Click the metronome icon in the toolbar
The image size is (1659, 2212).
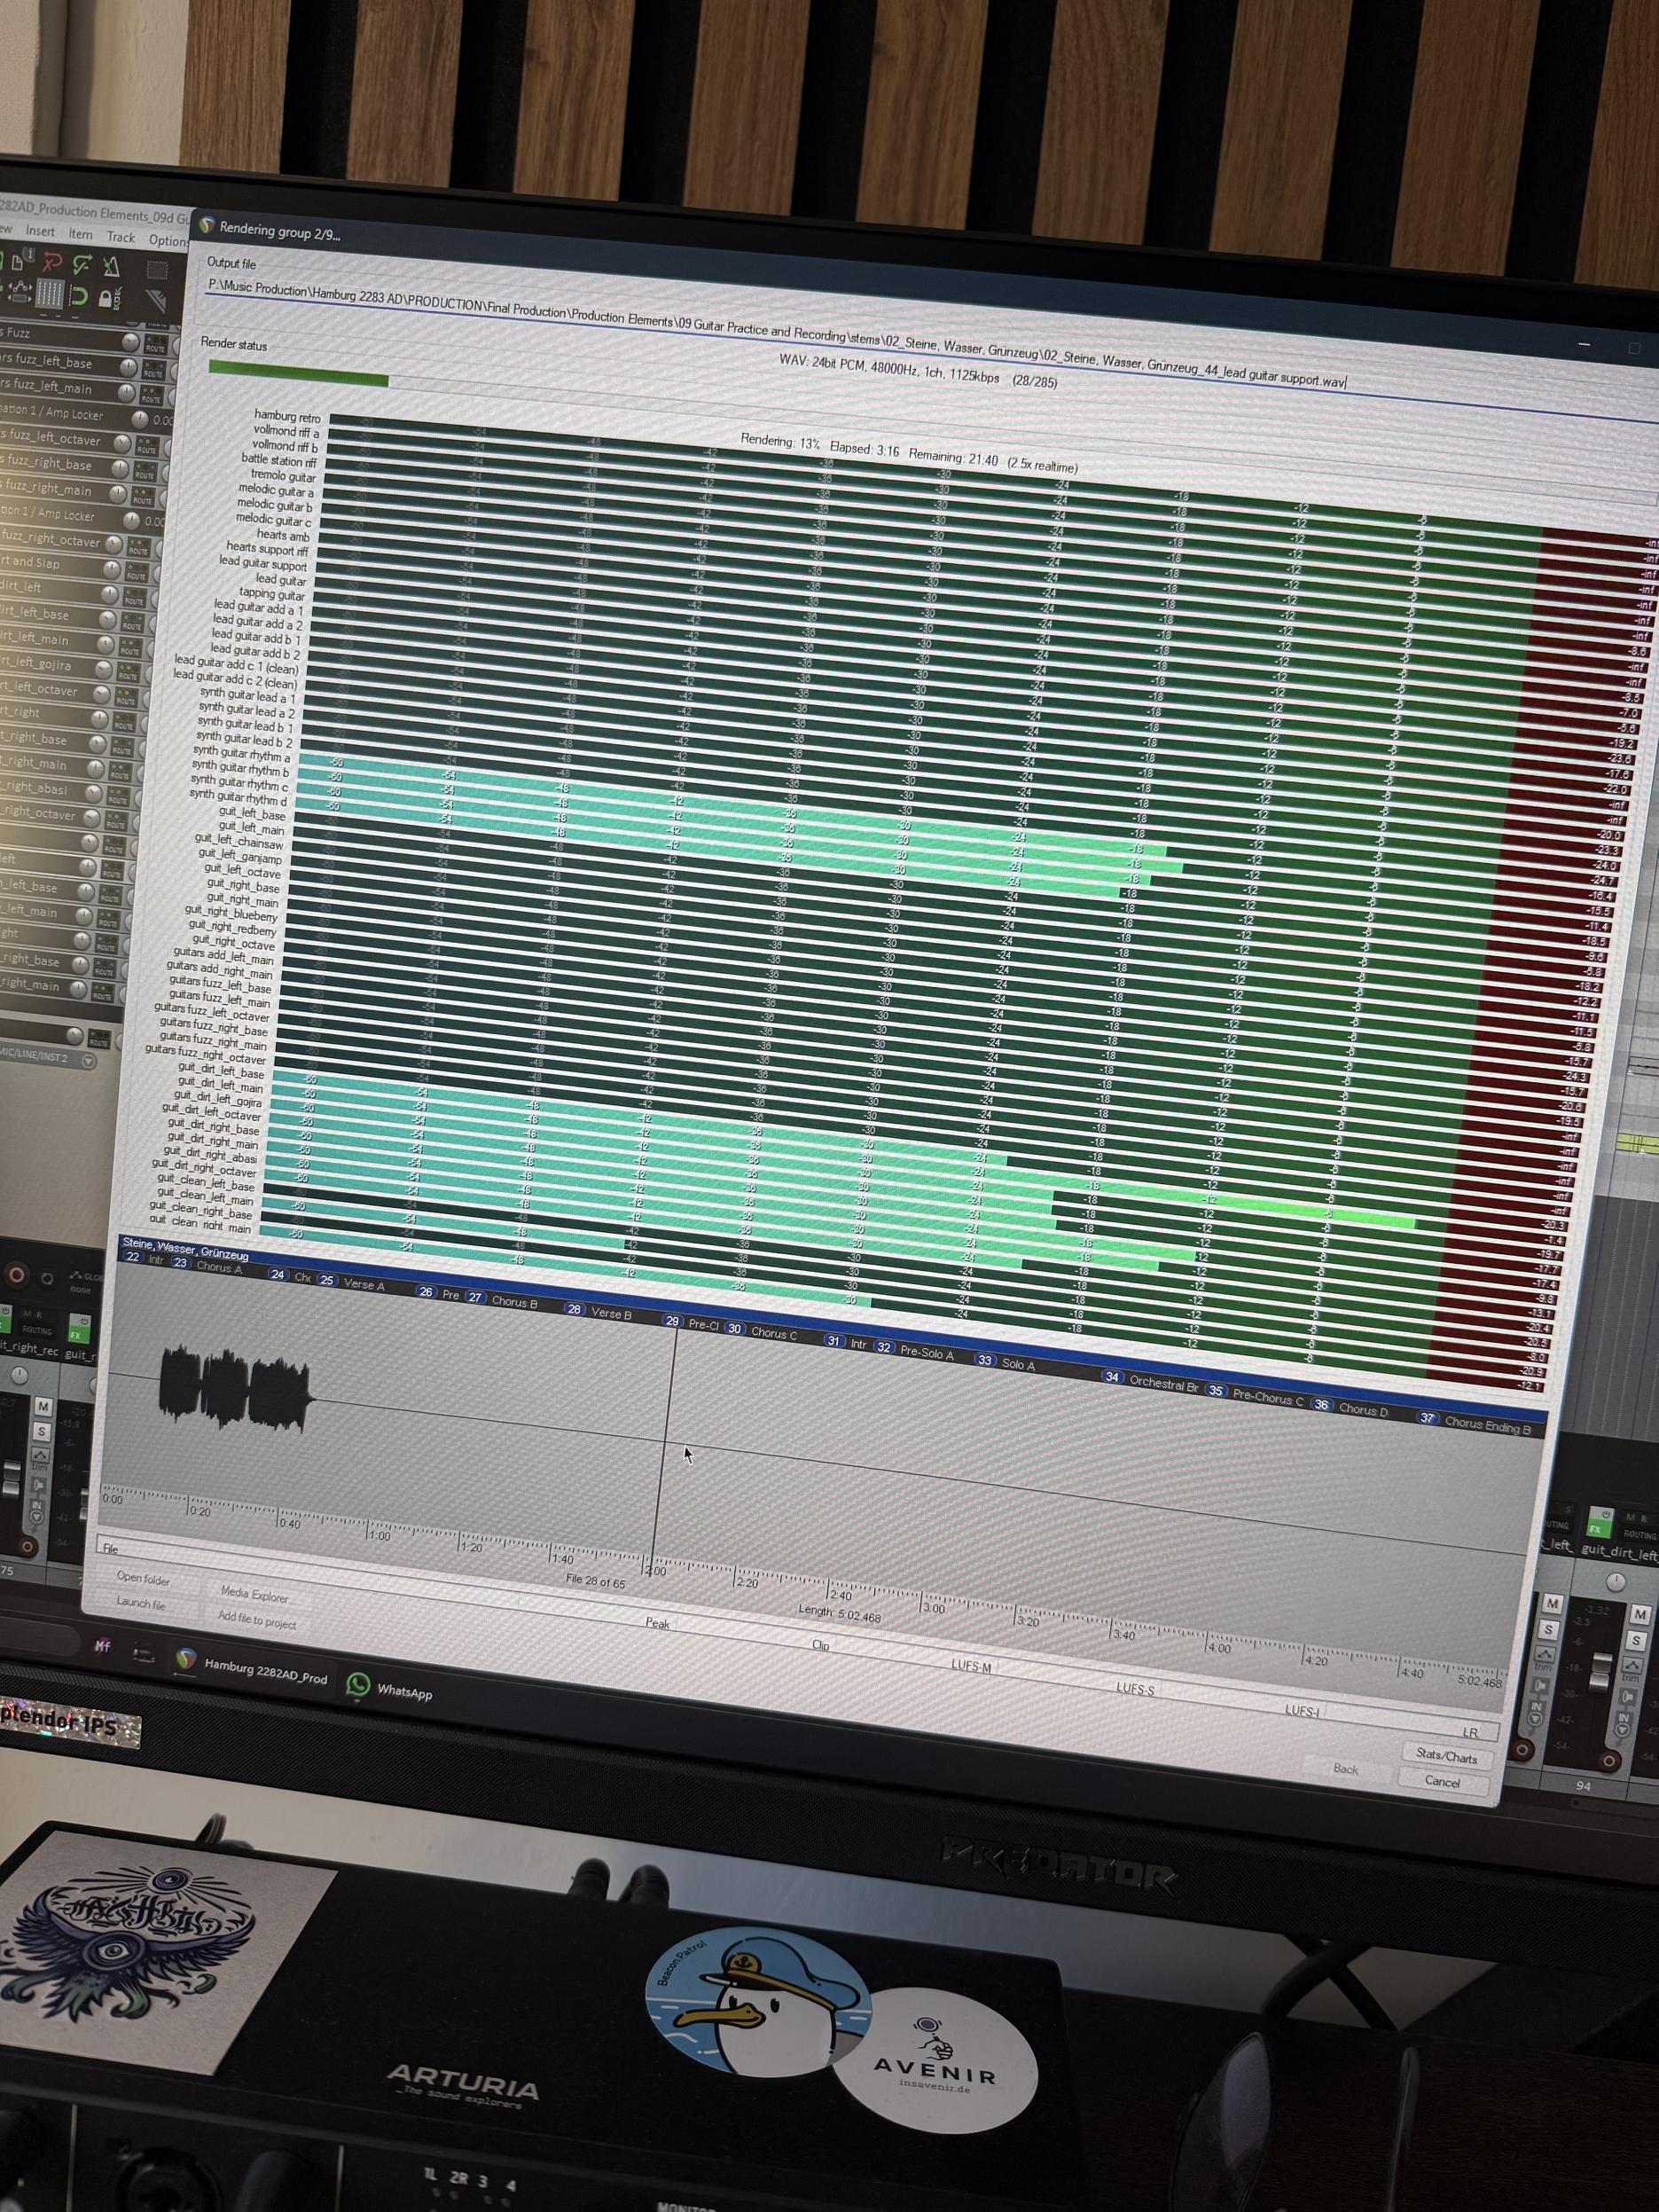112,266
